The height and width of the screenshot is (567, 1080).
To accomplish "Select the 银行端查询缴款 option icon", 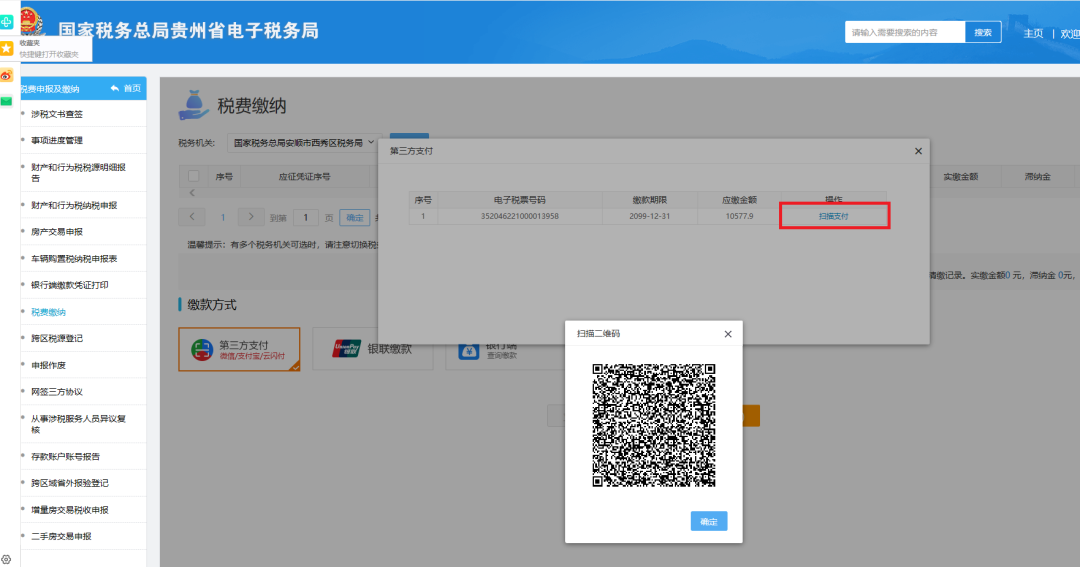I will pyautogui.click(x=468, y=351).
